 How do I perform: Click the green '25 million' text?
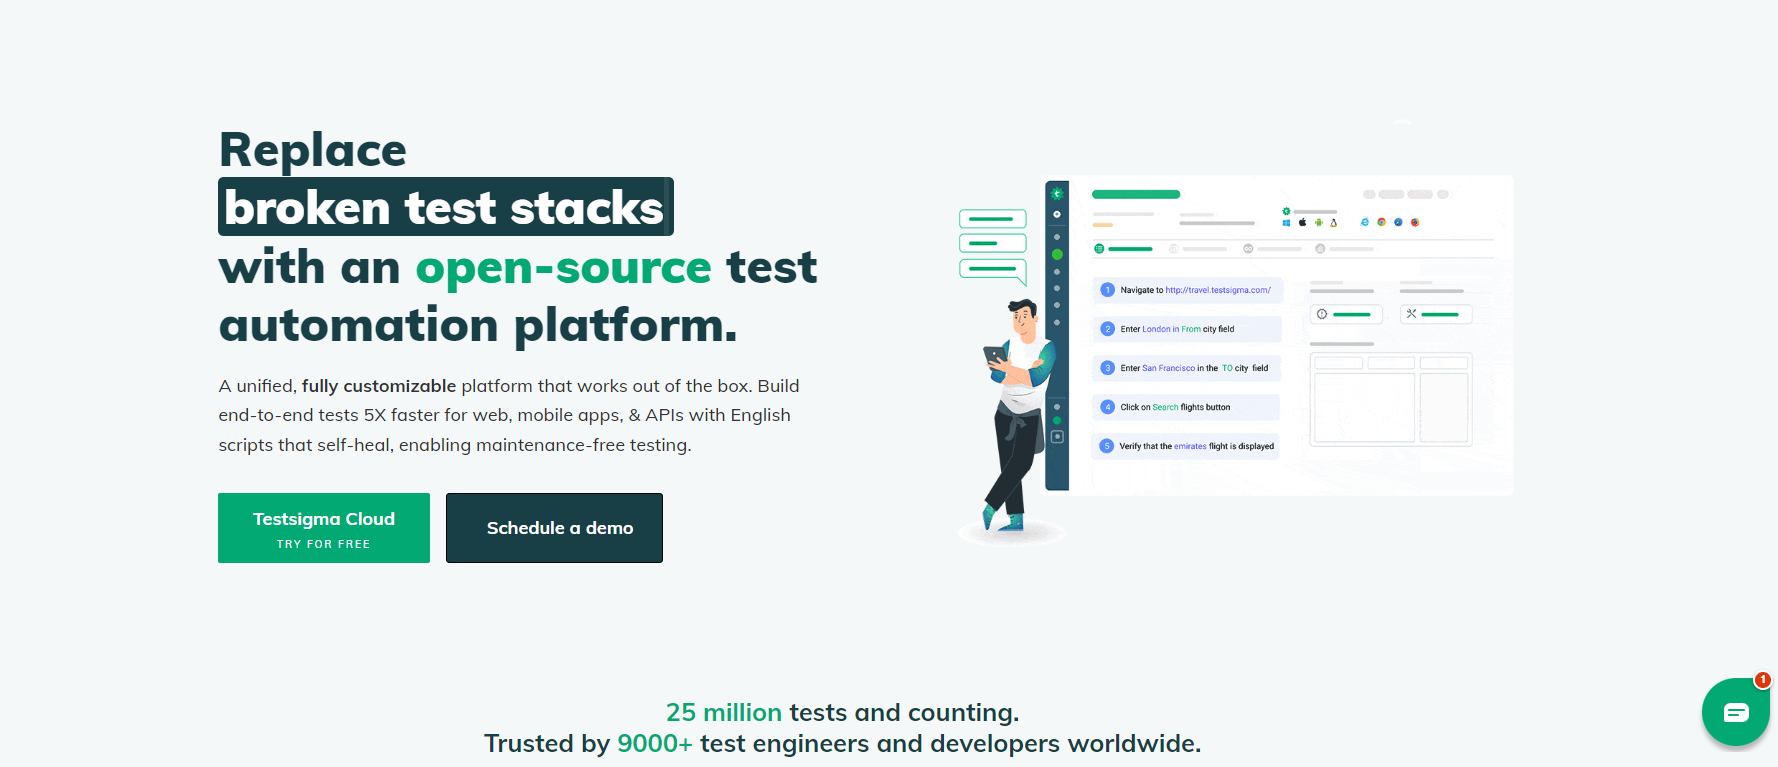point(724,712)
